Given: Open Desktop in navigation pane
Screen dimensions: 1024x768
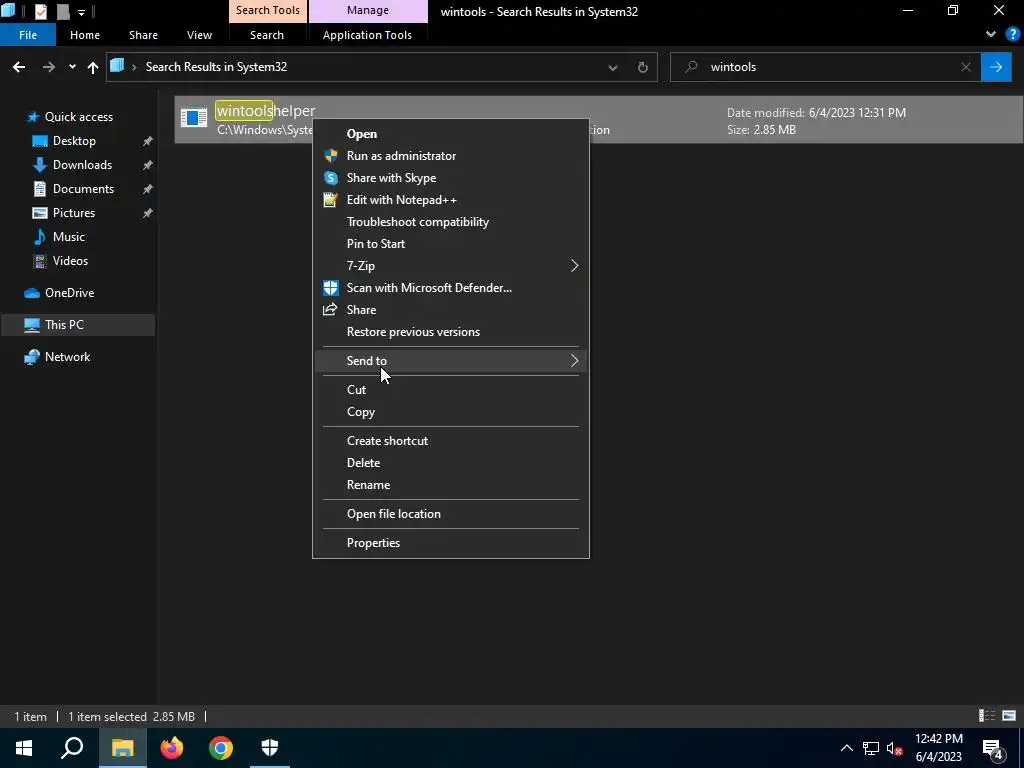Looking at the screenshot, I should [74, 141].
